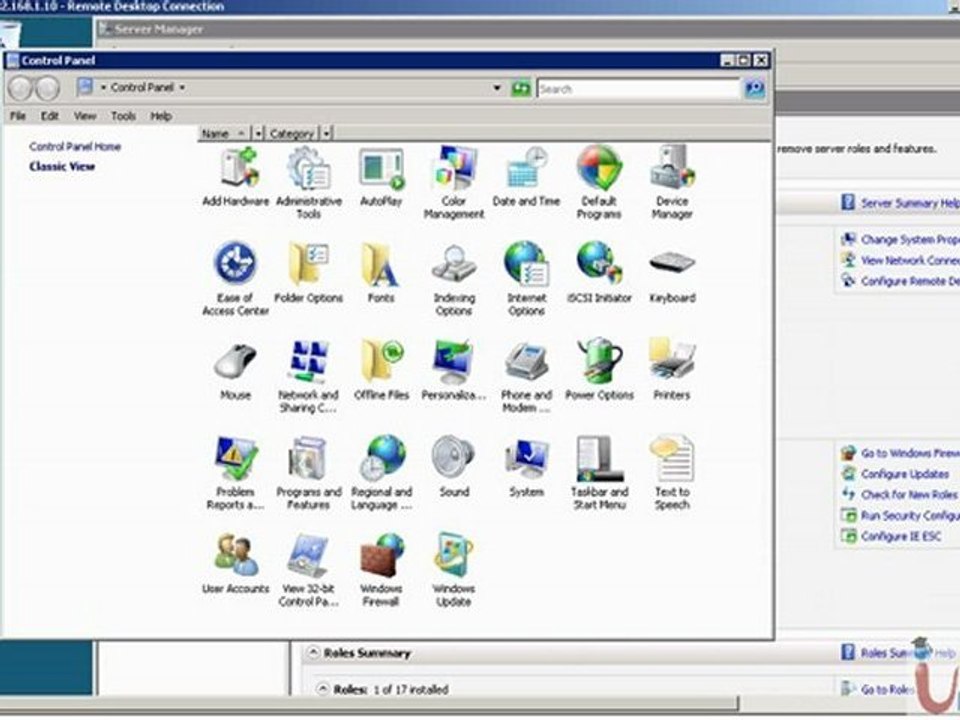Open Color Management
960x720 pixels.
pos(454,182)
